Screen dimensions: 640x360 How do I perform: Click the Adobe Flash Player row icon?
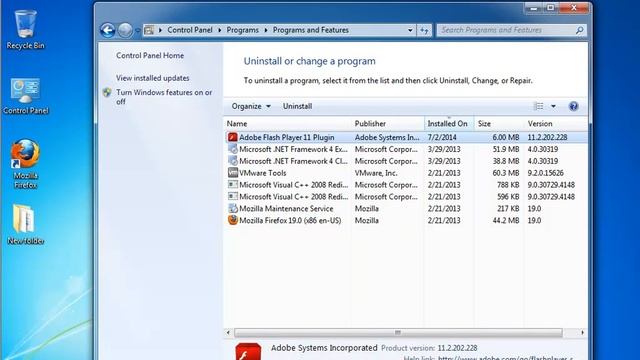click(x=233, y=137)
